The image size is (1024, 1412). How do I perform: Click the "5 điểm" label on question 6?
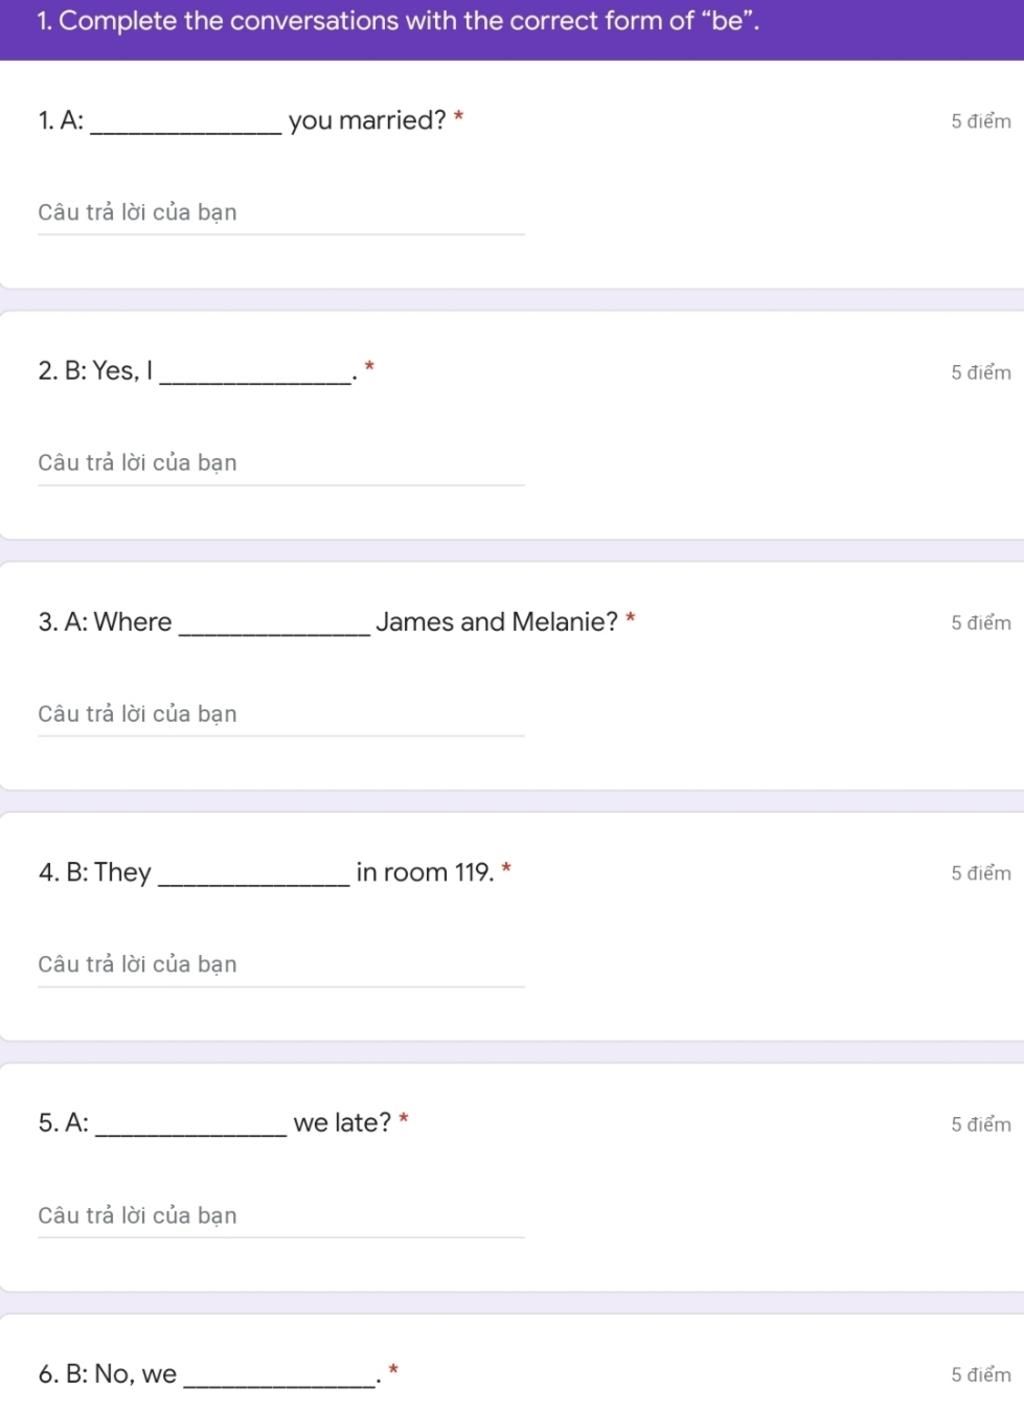point(981,1374)
